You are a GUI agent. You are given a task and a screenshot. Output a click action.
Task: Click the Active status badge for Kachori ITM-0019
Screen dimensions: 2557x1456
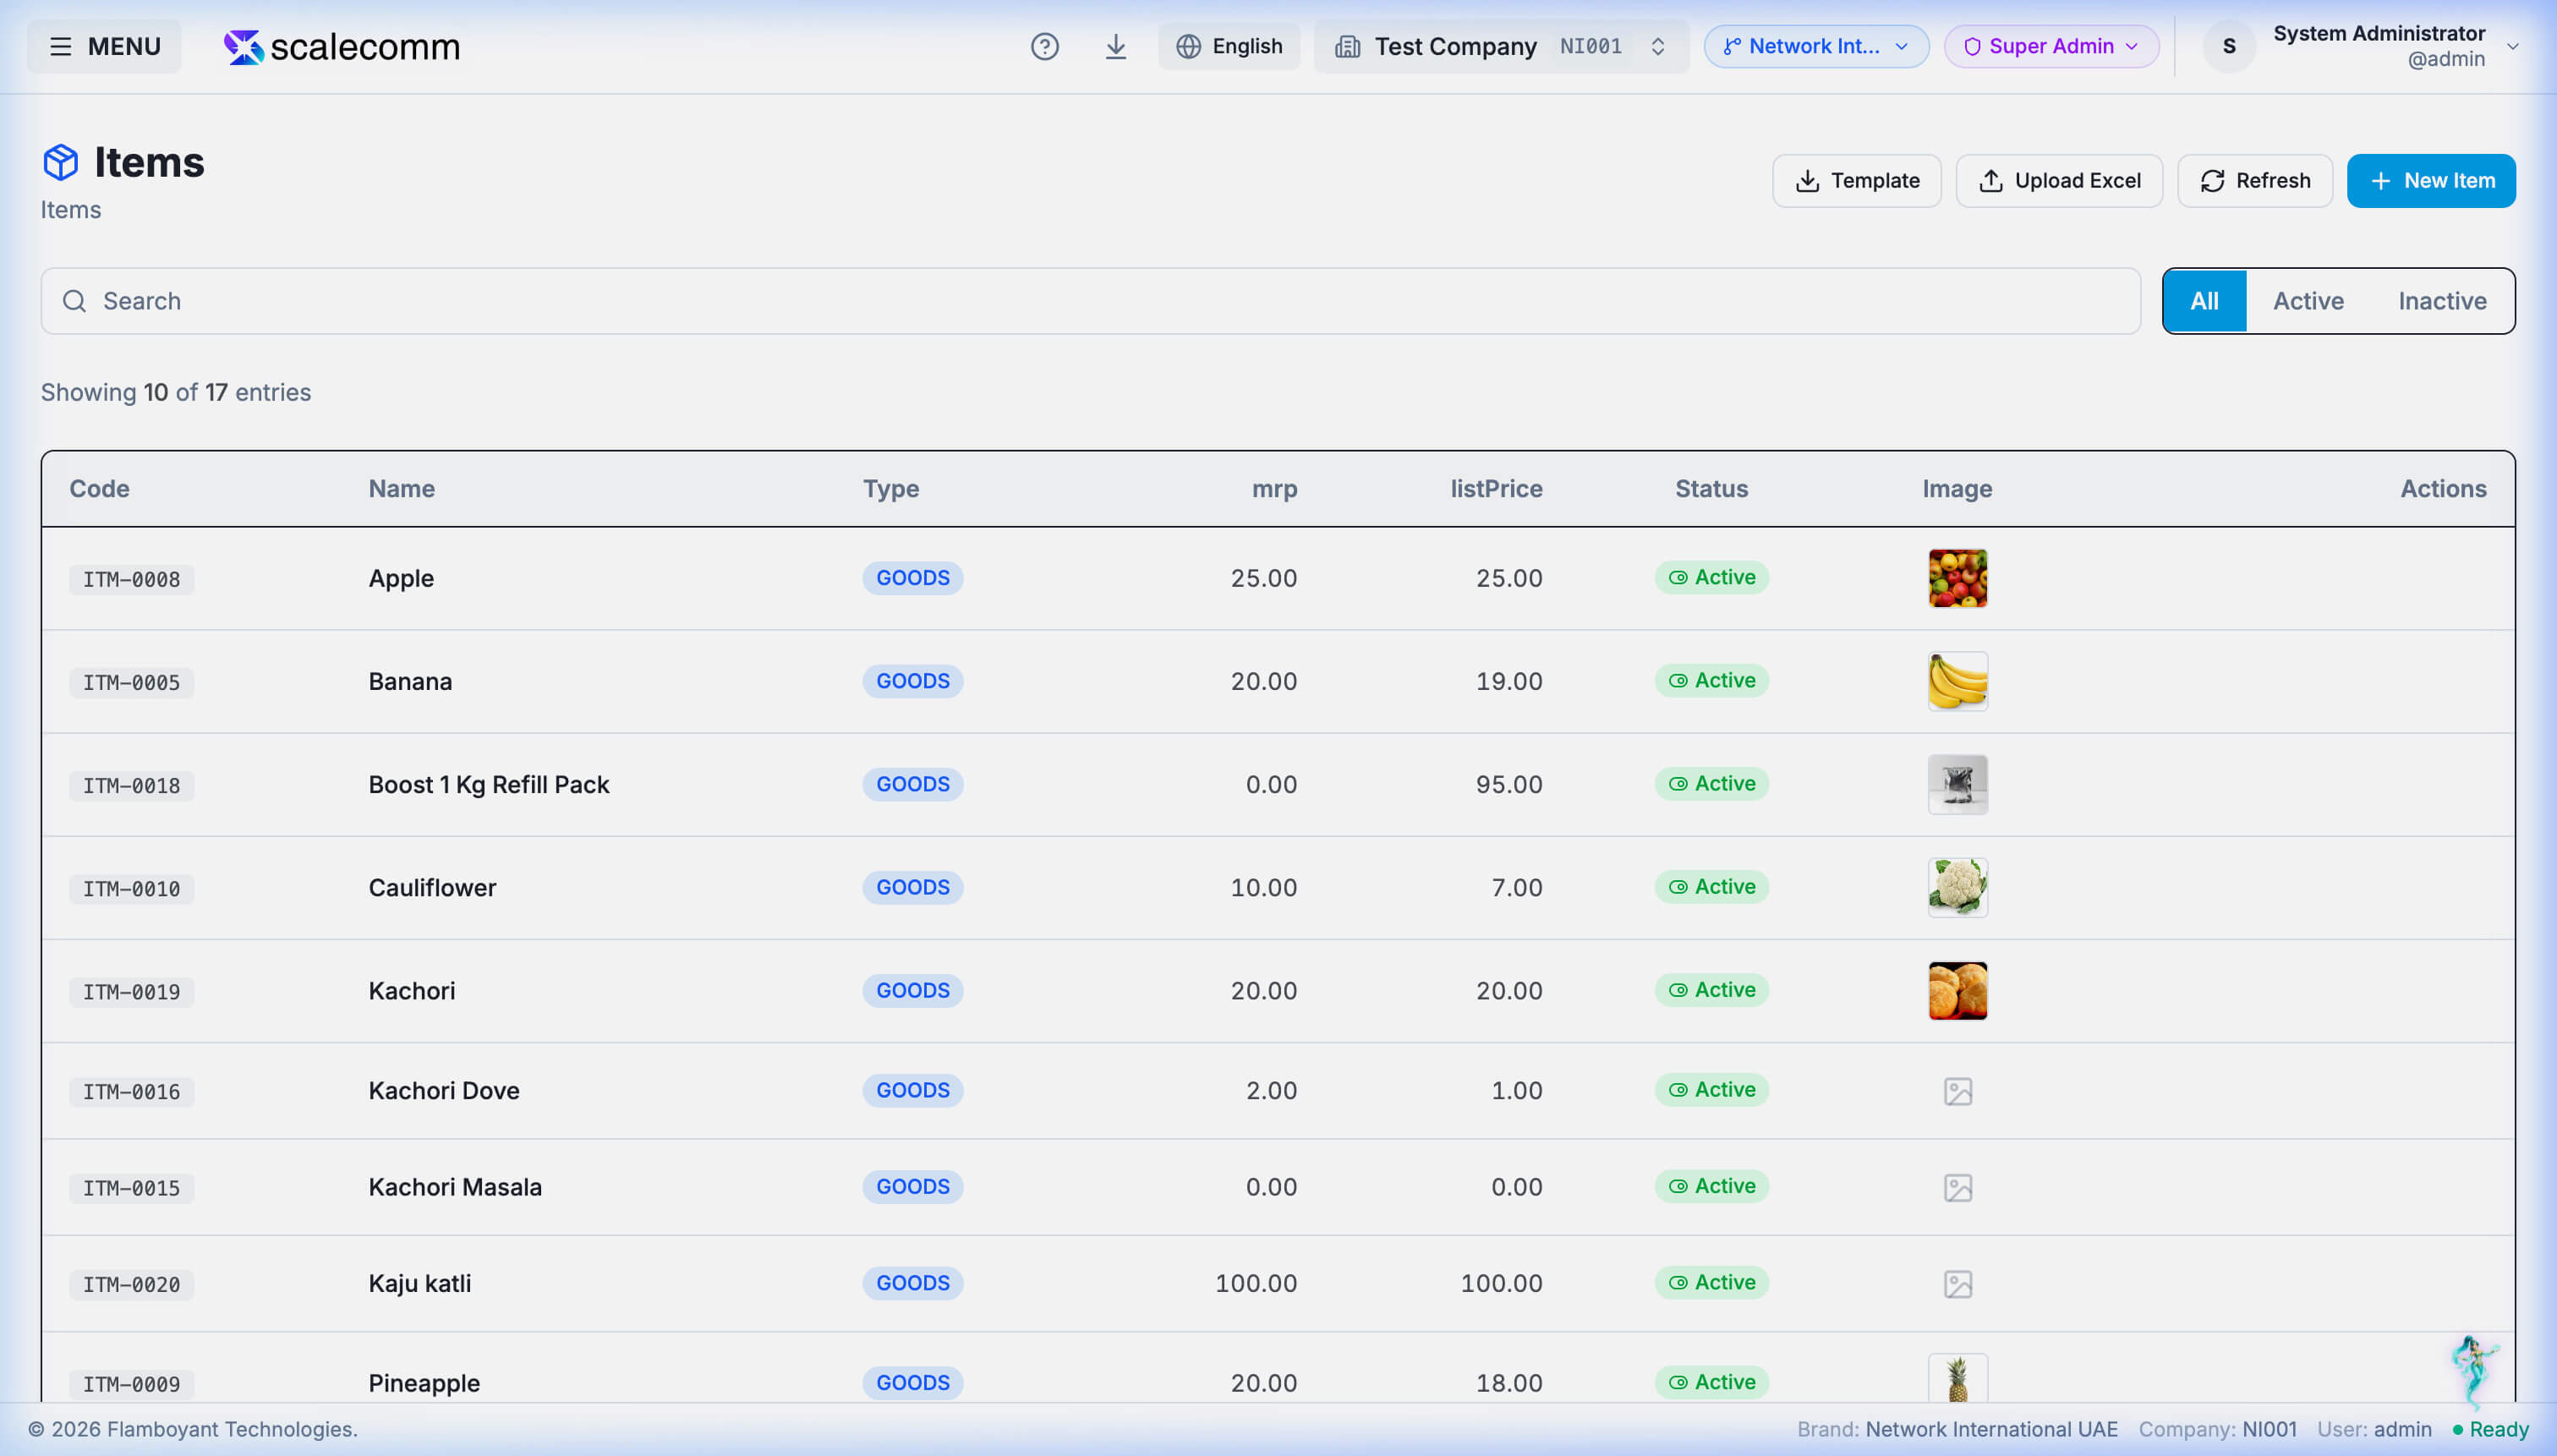(x=1711, y=989)
